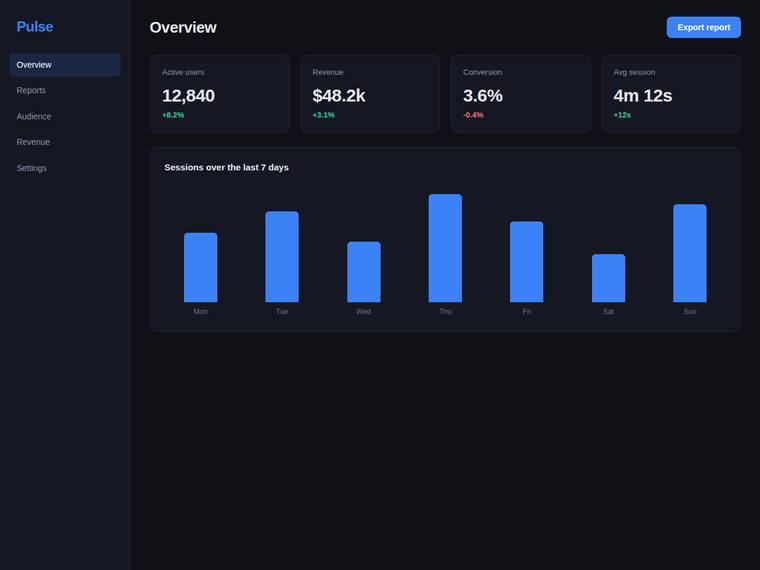
Task: Select the Active users stat card
Action: click(x=220, y=94)
